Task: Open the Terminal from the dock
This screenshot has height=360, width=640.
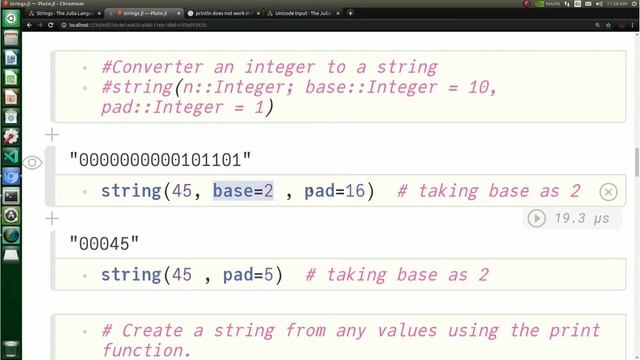Action: coord(11,196)
